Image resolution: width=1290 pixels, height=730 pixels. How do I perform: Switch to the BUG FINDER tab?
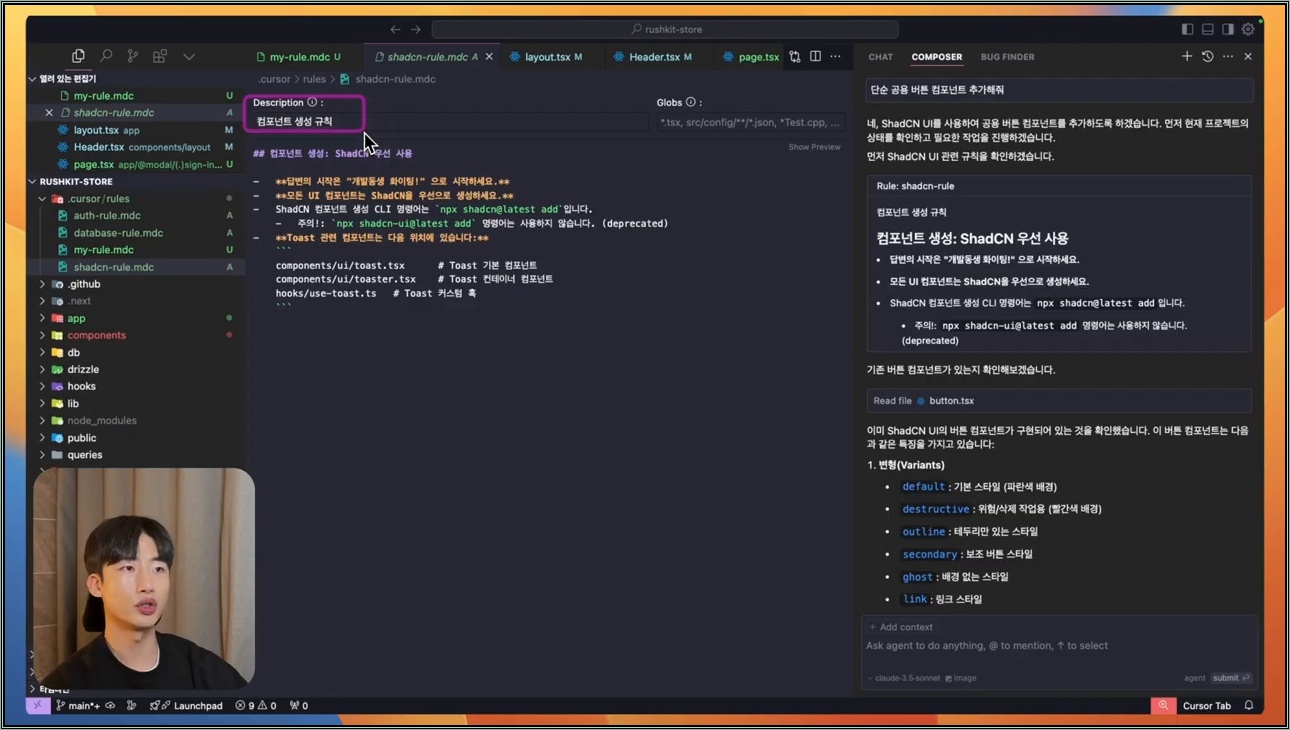(1007, 57)
